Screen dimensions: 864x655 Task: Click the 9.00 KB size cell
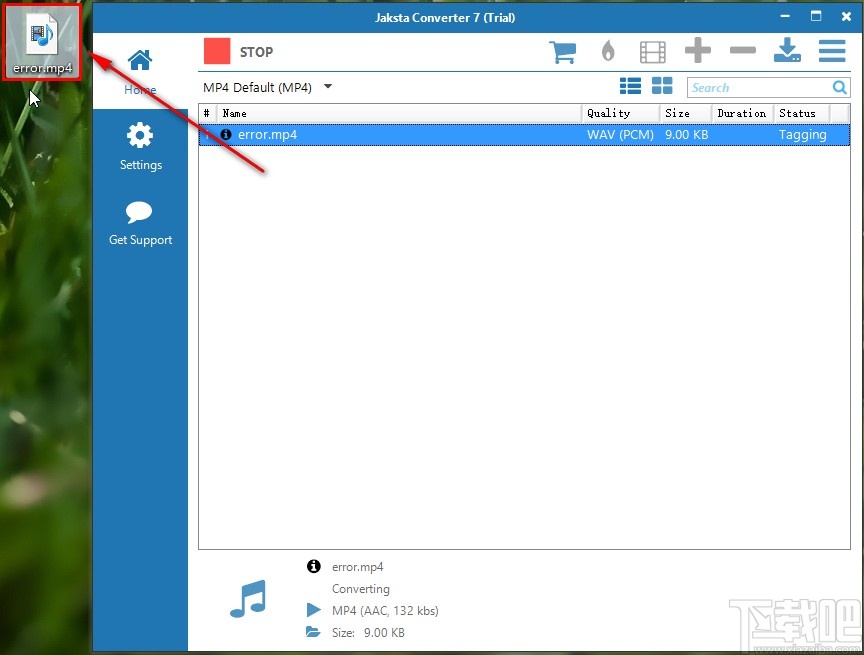point(687,135)
